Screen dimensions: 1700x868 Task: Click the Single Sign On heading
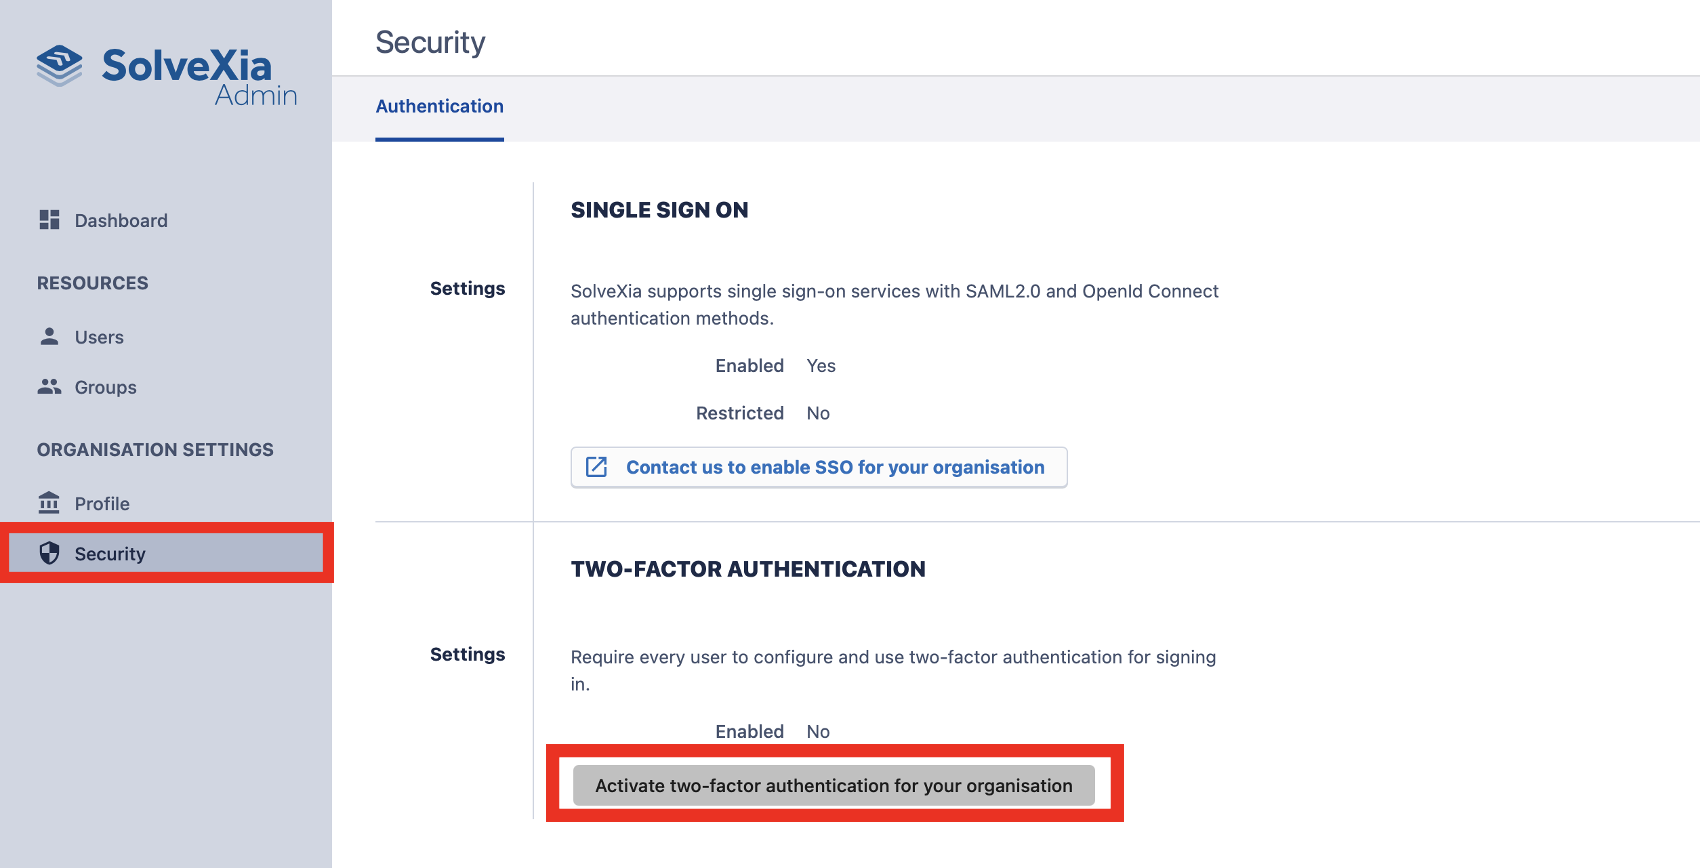[659, 210]
